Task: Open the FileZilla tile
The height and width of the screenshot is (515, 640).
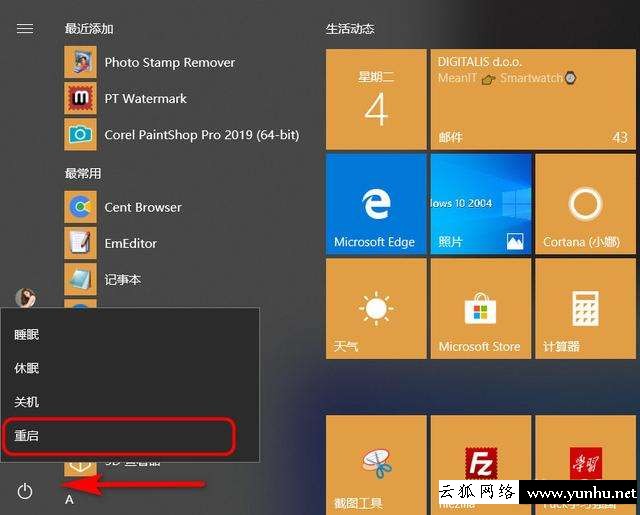Action: (481, 465)
